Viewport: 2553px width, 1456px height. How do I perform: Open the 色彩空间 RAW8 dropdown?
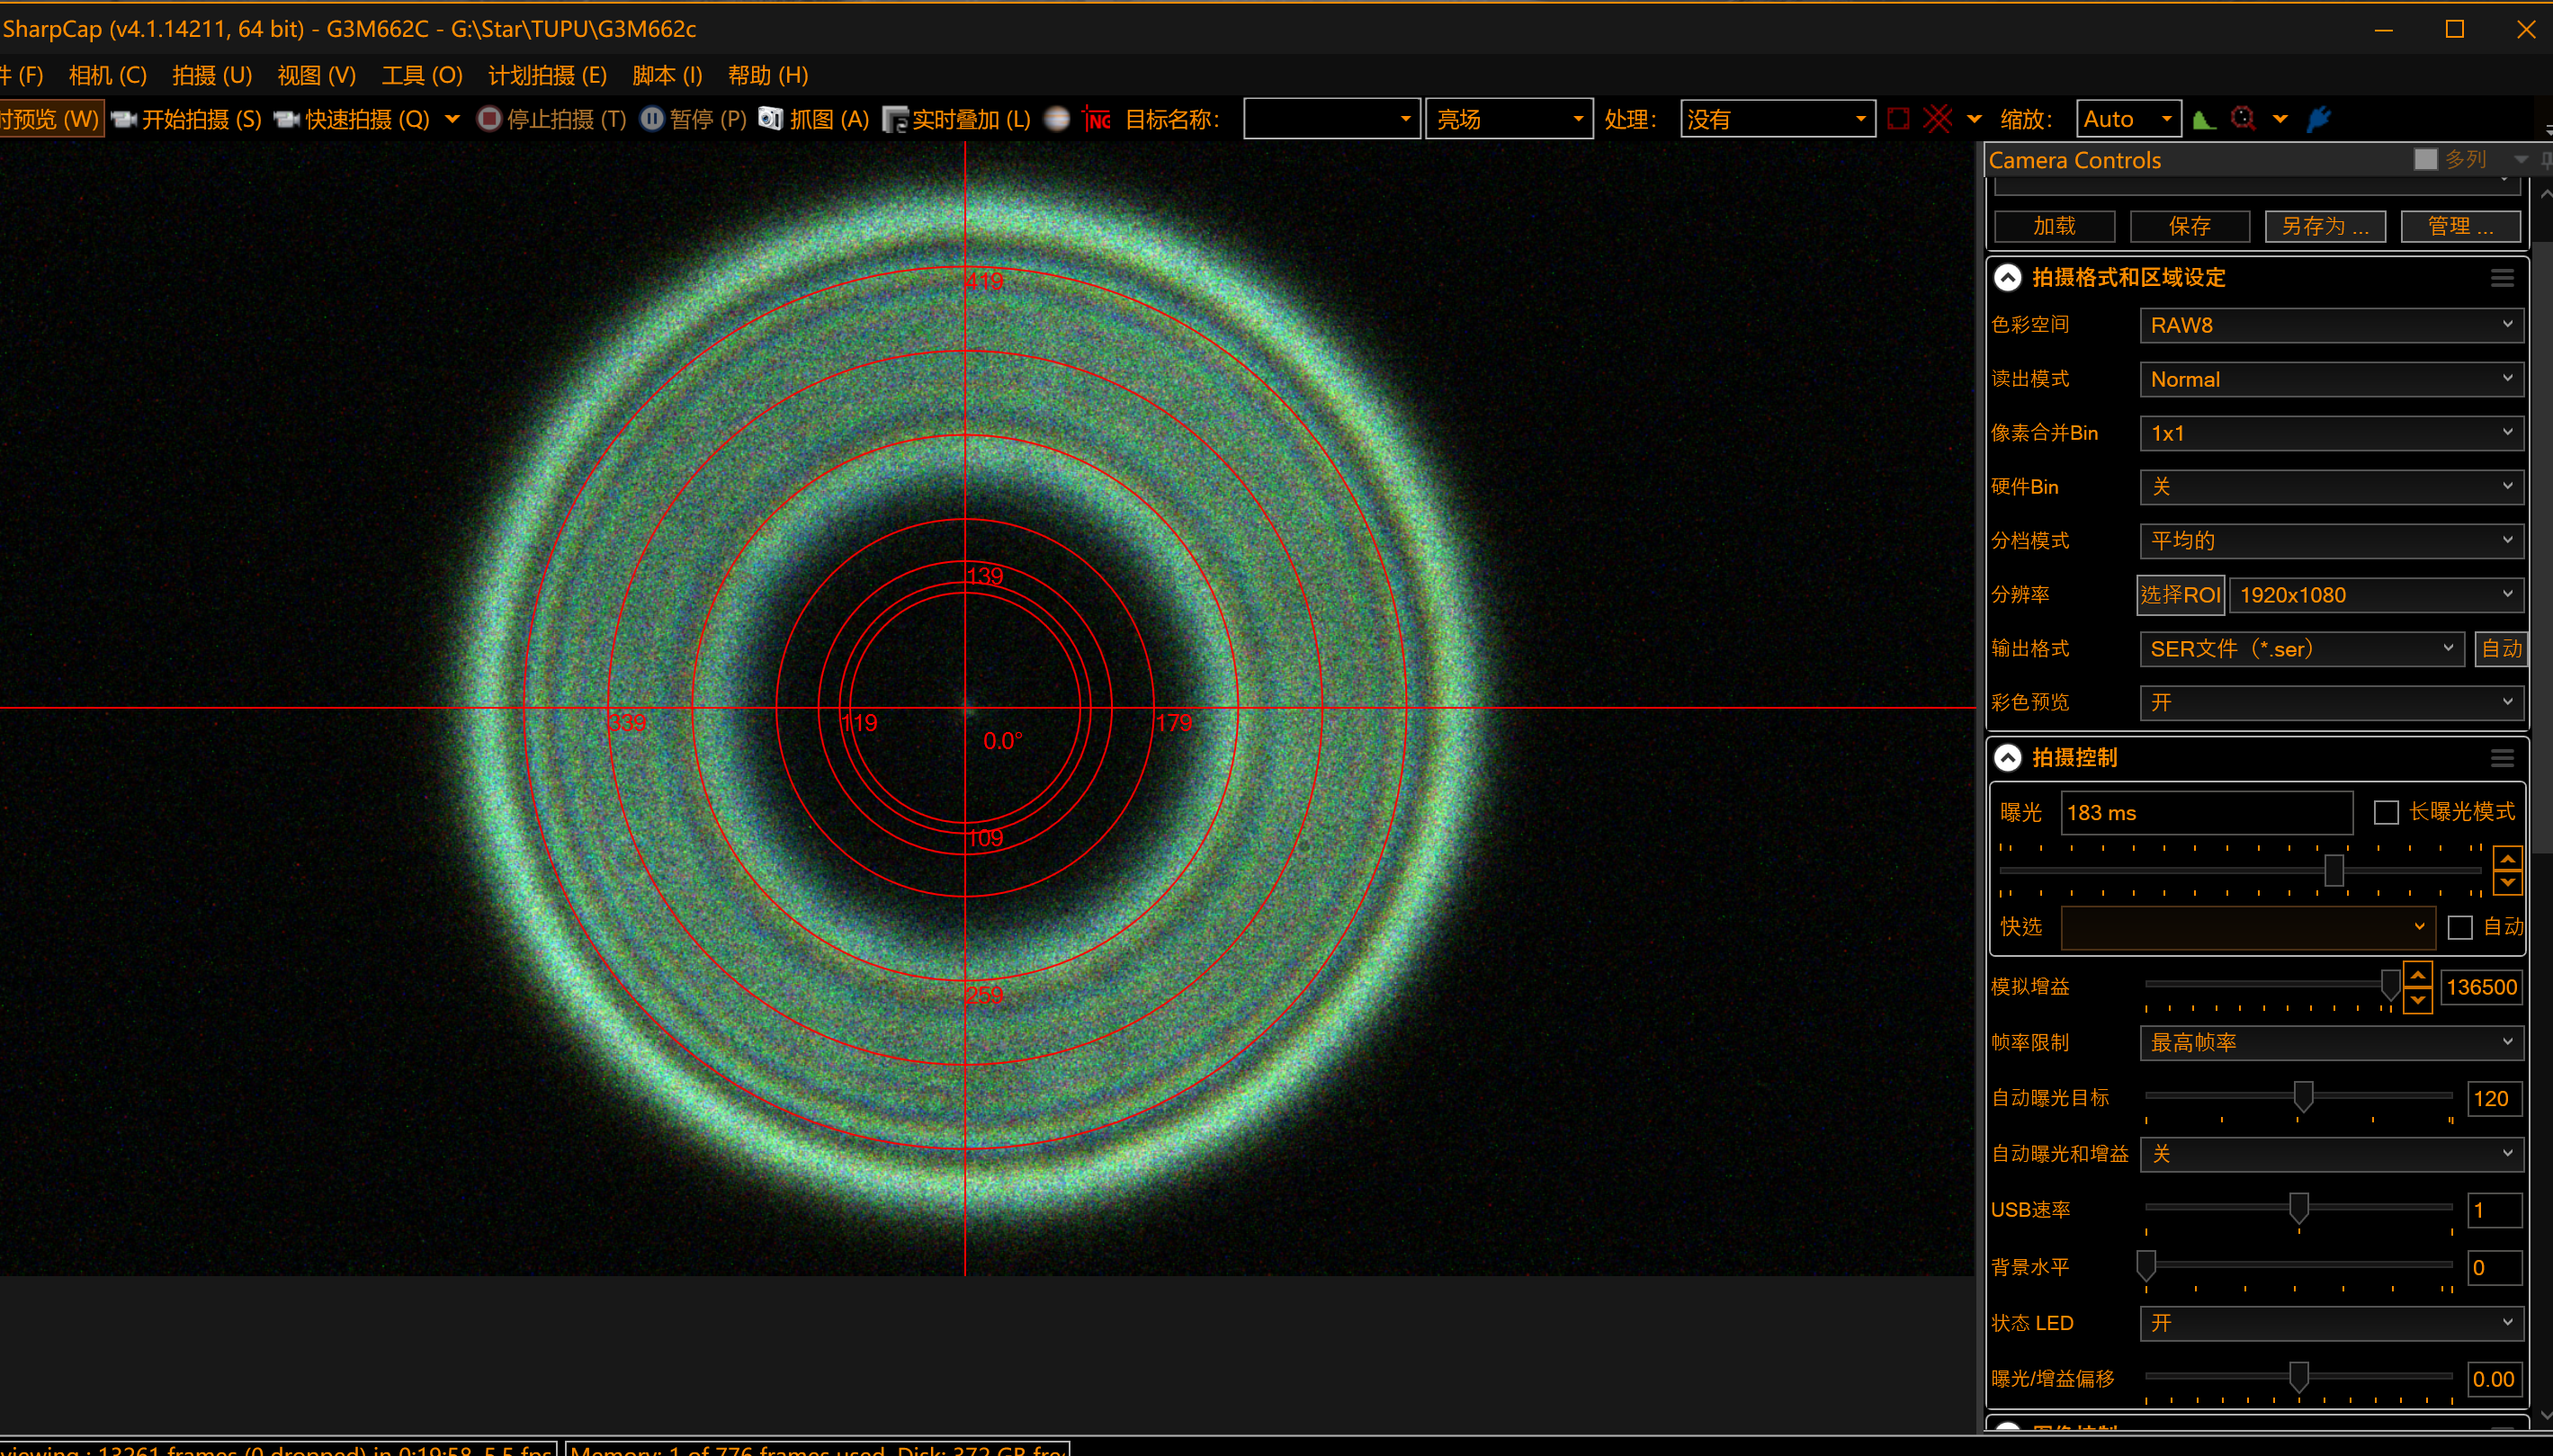2331,325
